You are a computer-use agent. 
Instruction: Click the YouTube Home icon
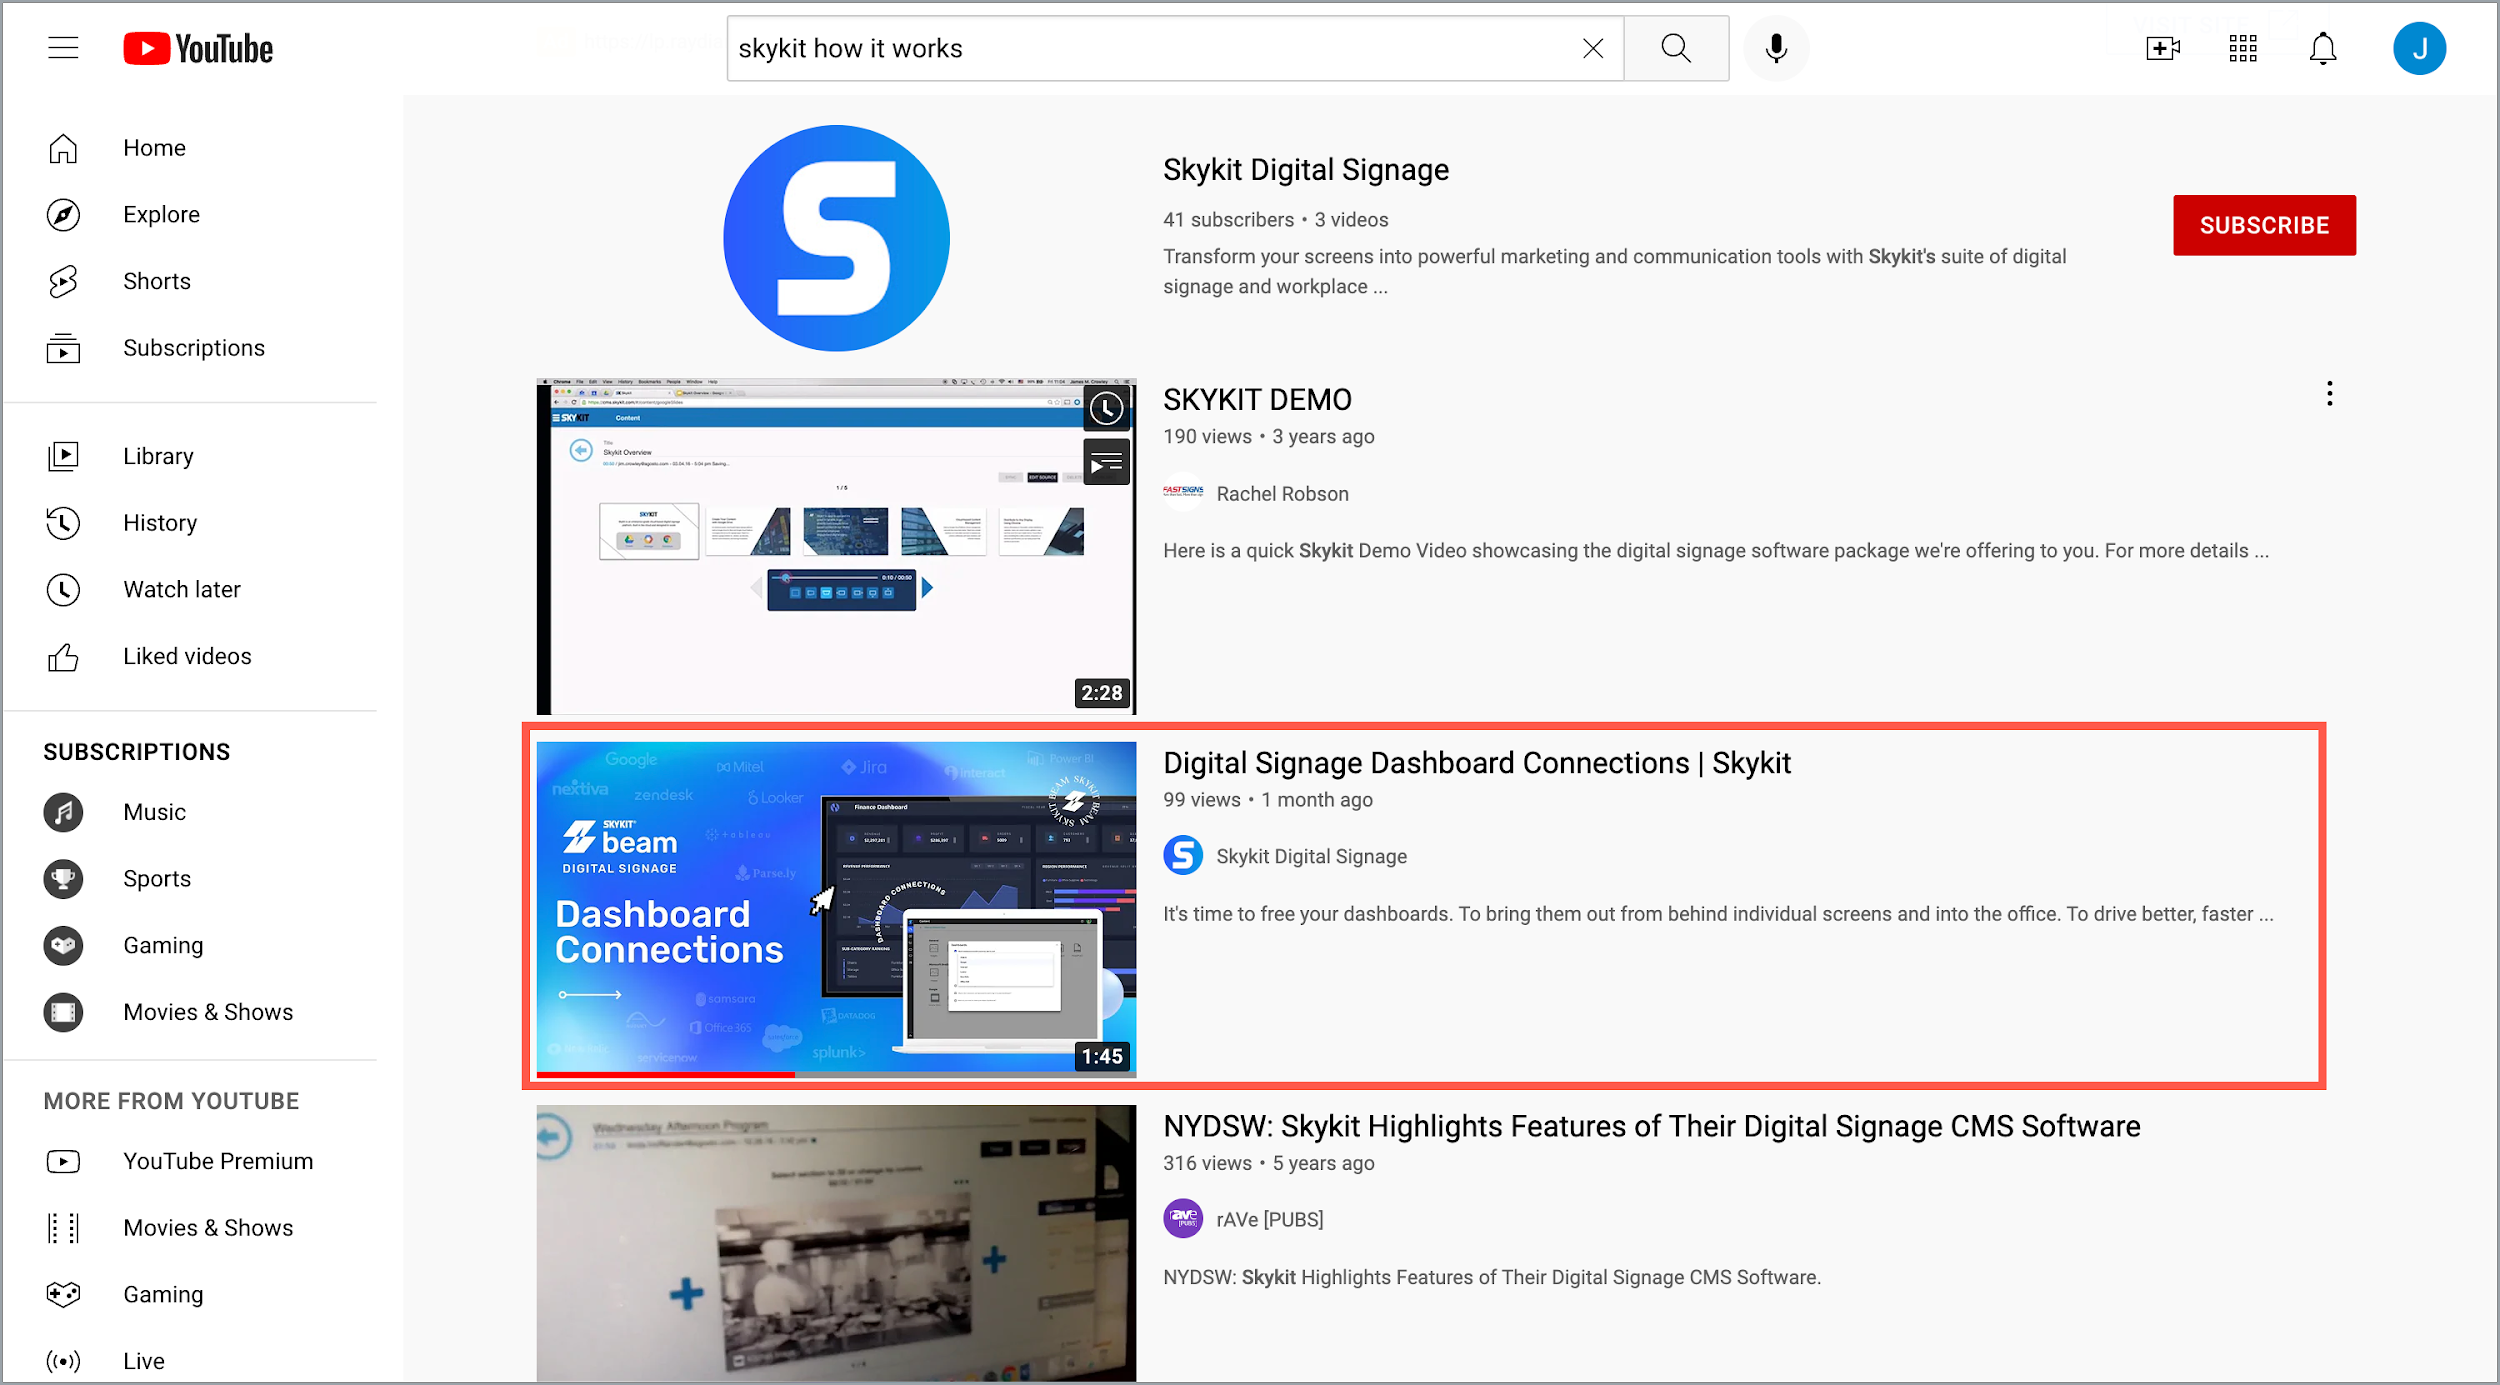pyautogui.click(x=63, y=148)
